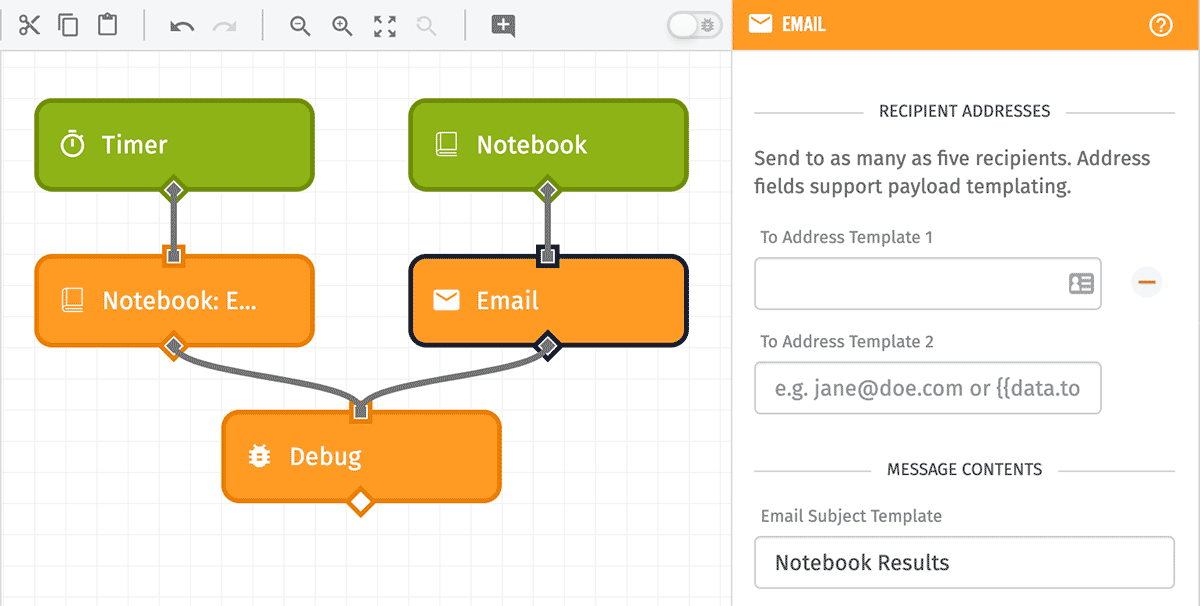
Task: Click Debug node input square connector
Action: point(361,412)
